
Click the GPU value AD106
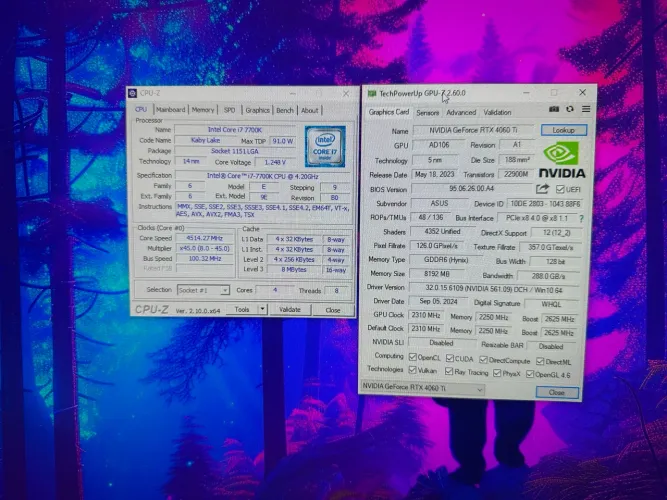click(439, 145)
